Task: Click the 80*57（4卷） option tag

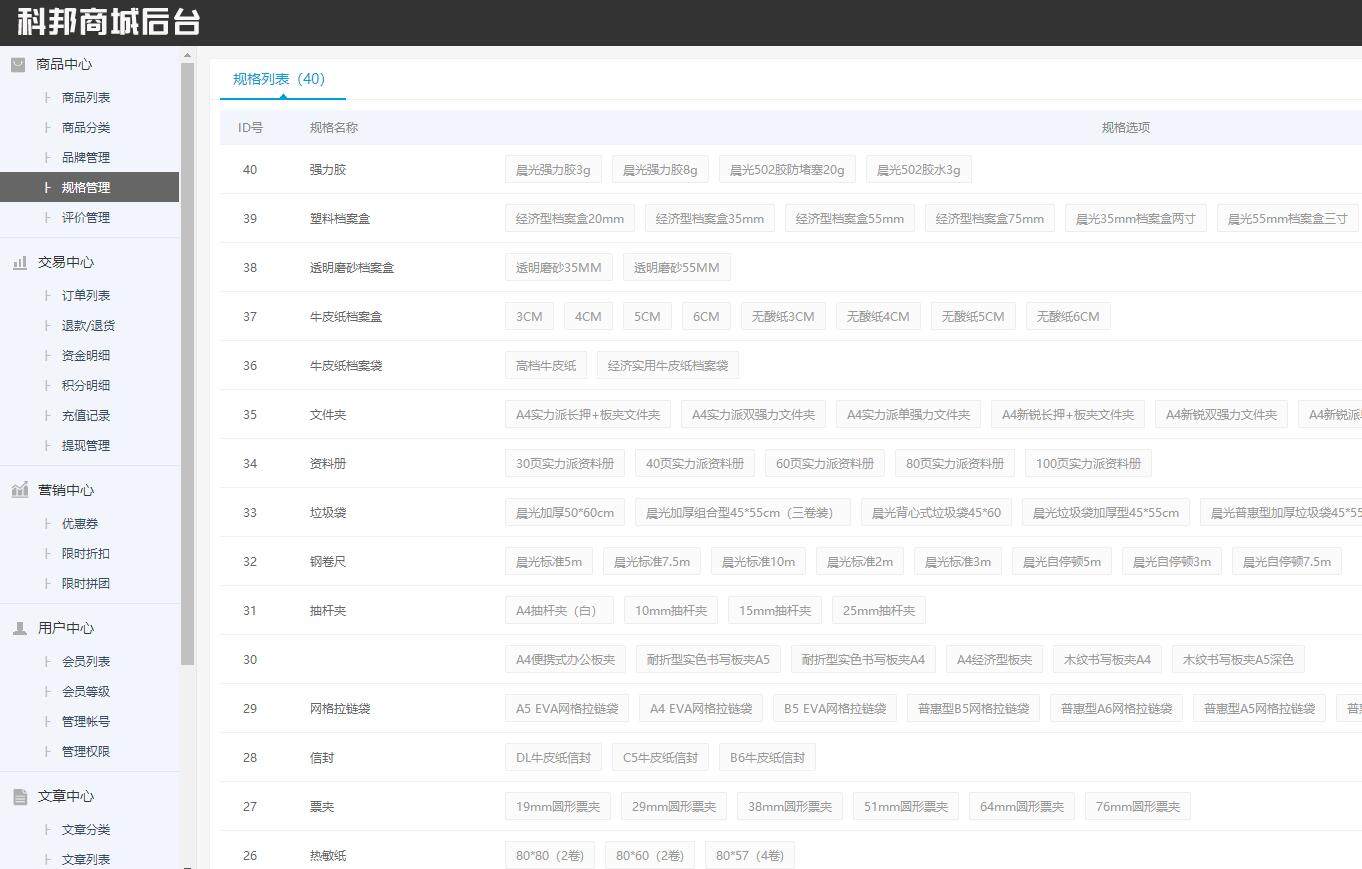Action: coord(750,856)
